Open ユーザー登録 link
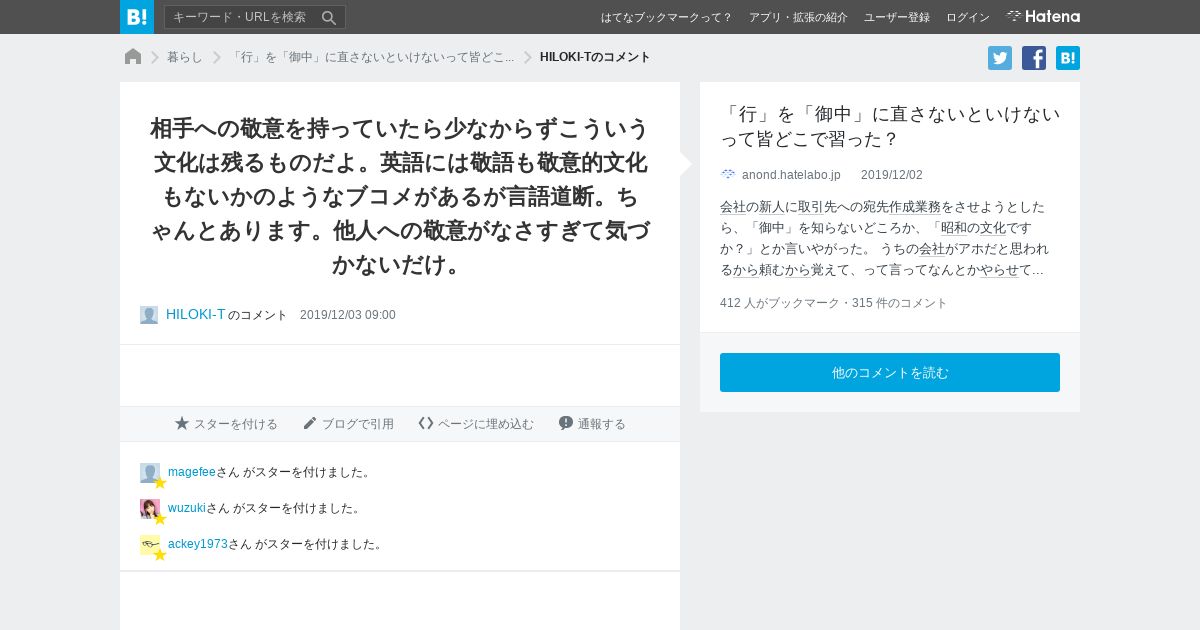 tap(897, 17)
